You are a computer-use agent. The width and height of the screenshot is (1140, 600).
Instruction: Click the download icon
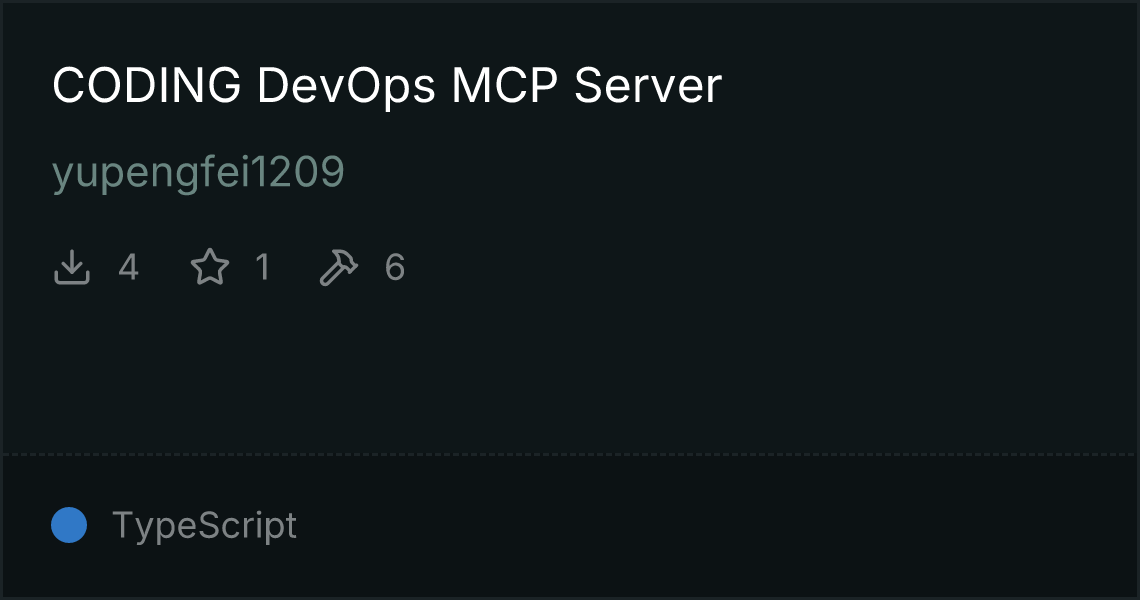pyautogui.click(x=72, y=267)
